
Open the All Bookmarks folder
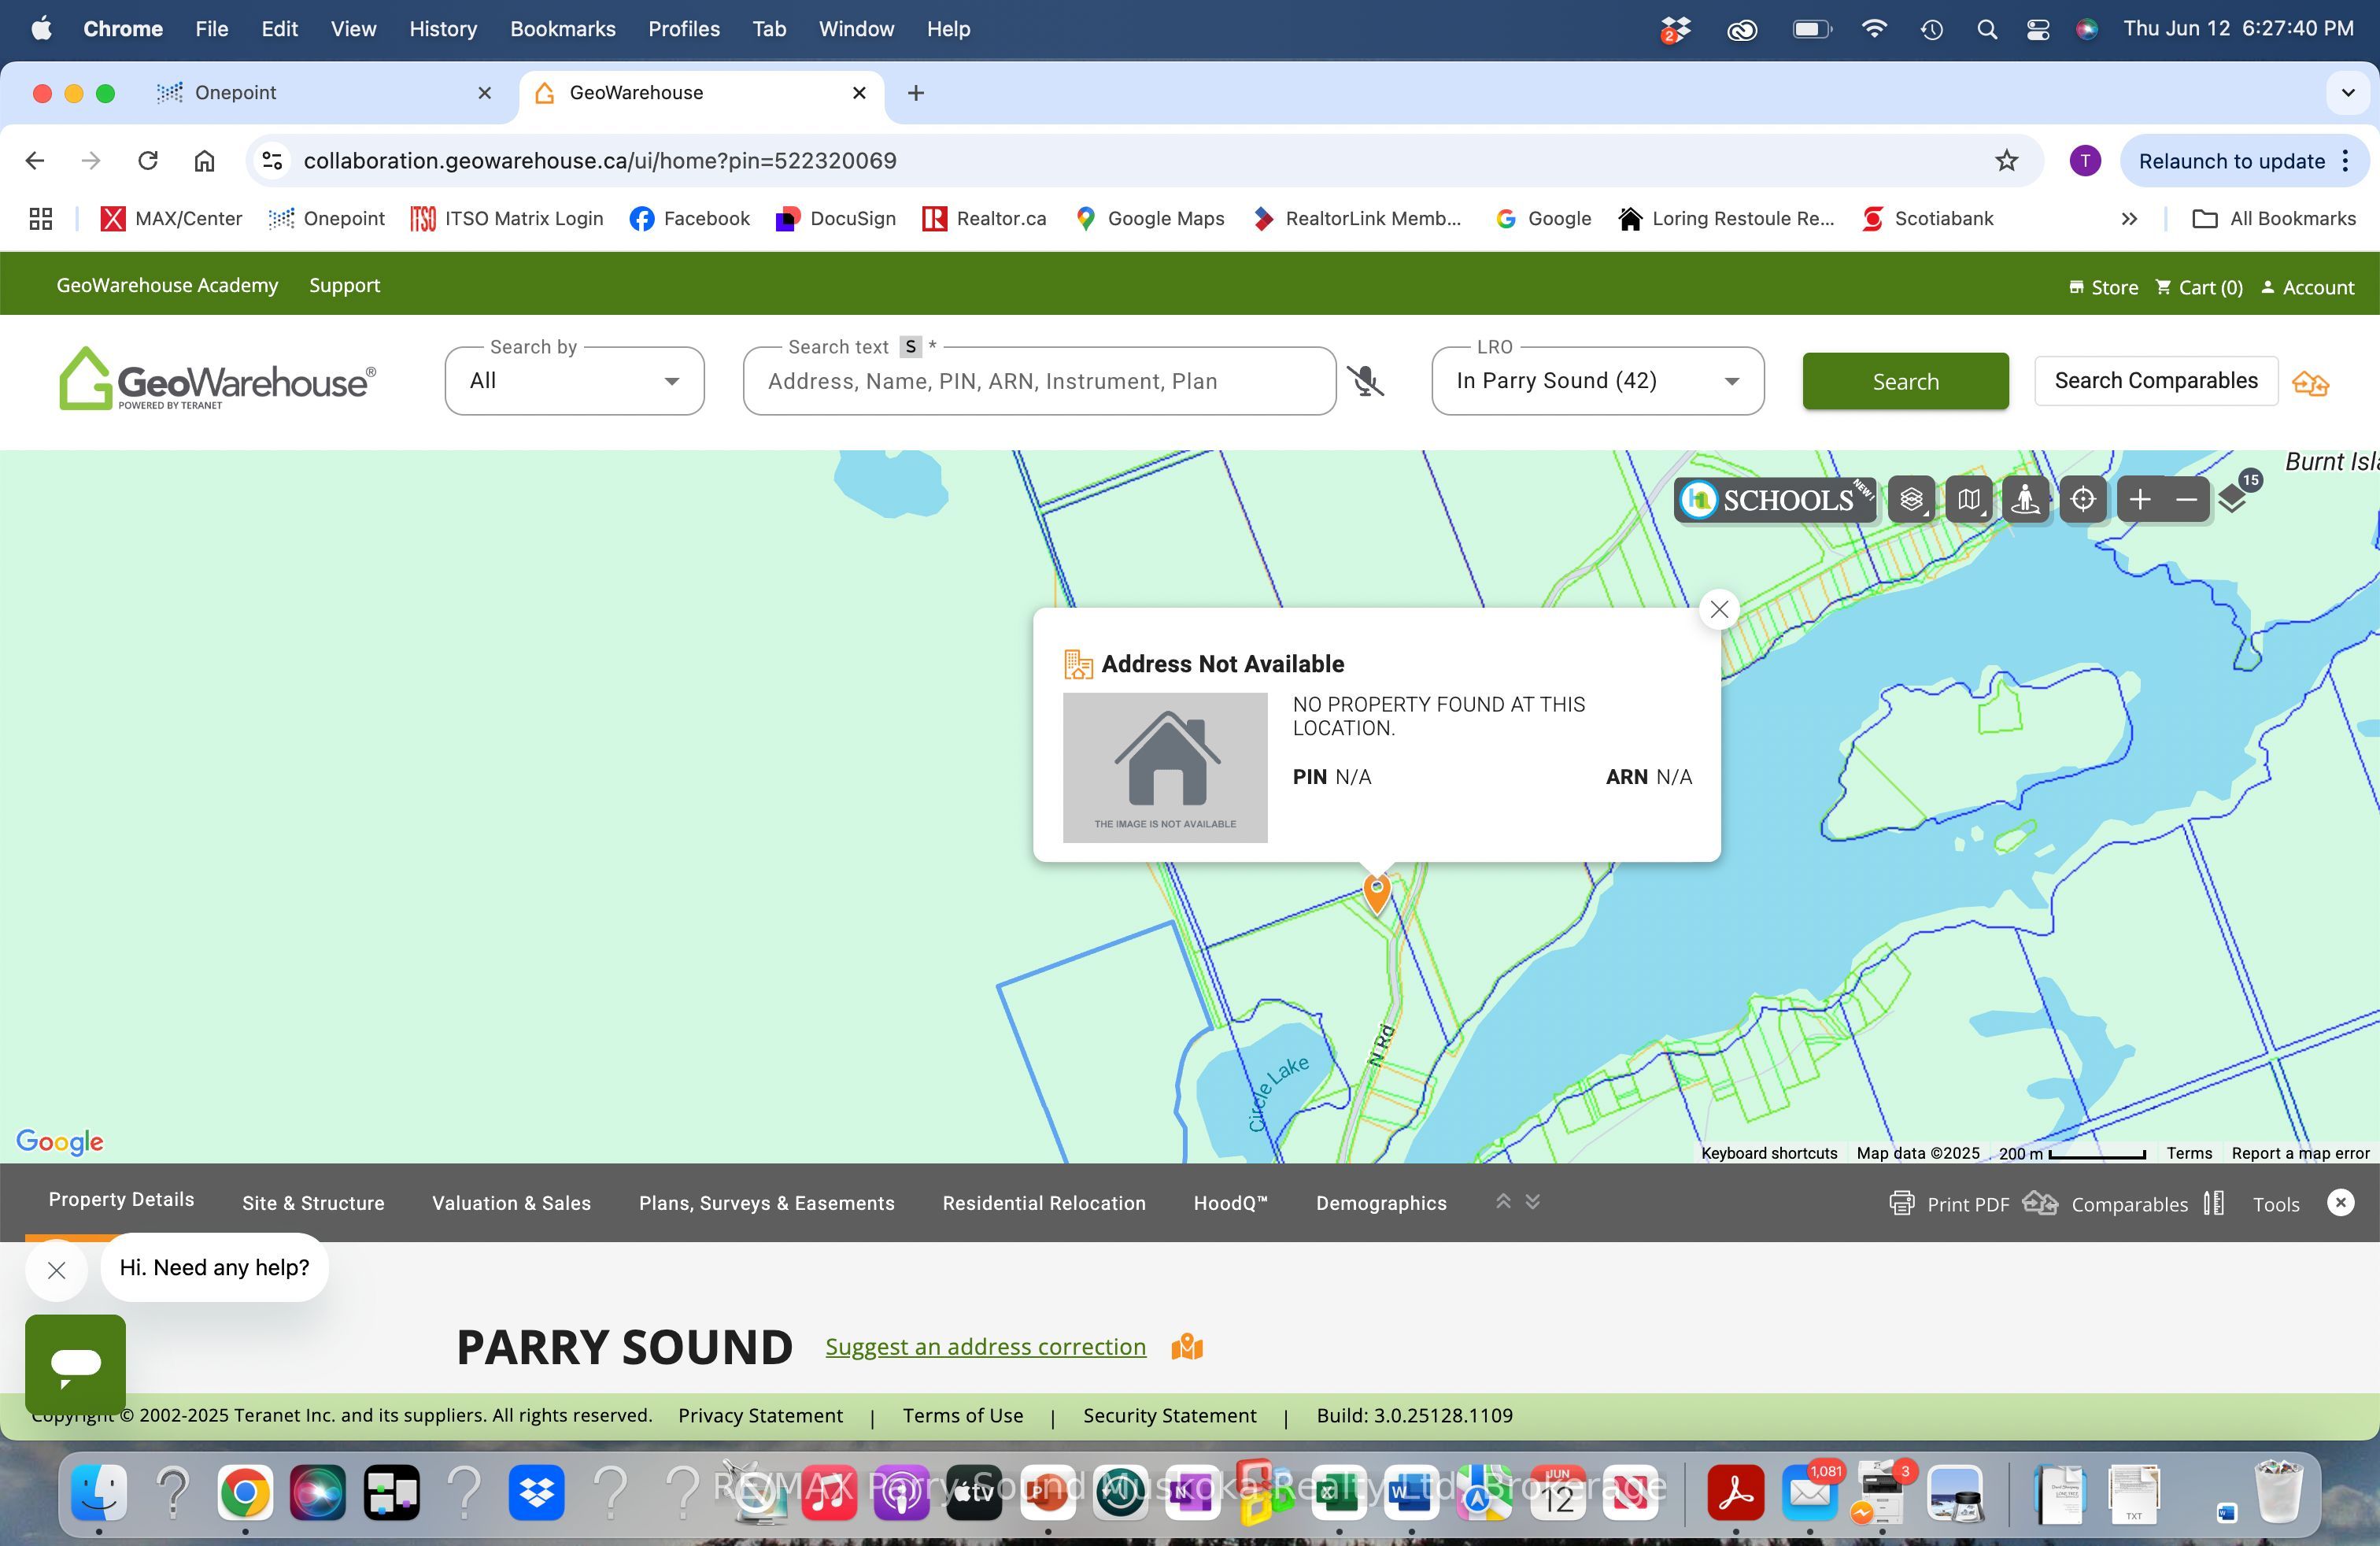pyautogui.click(x=2274, y=218)
